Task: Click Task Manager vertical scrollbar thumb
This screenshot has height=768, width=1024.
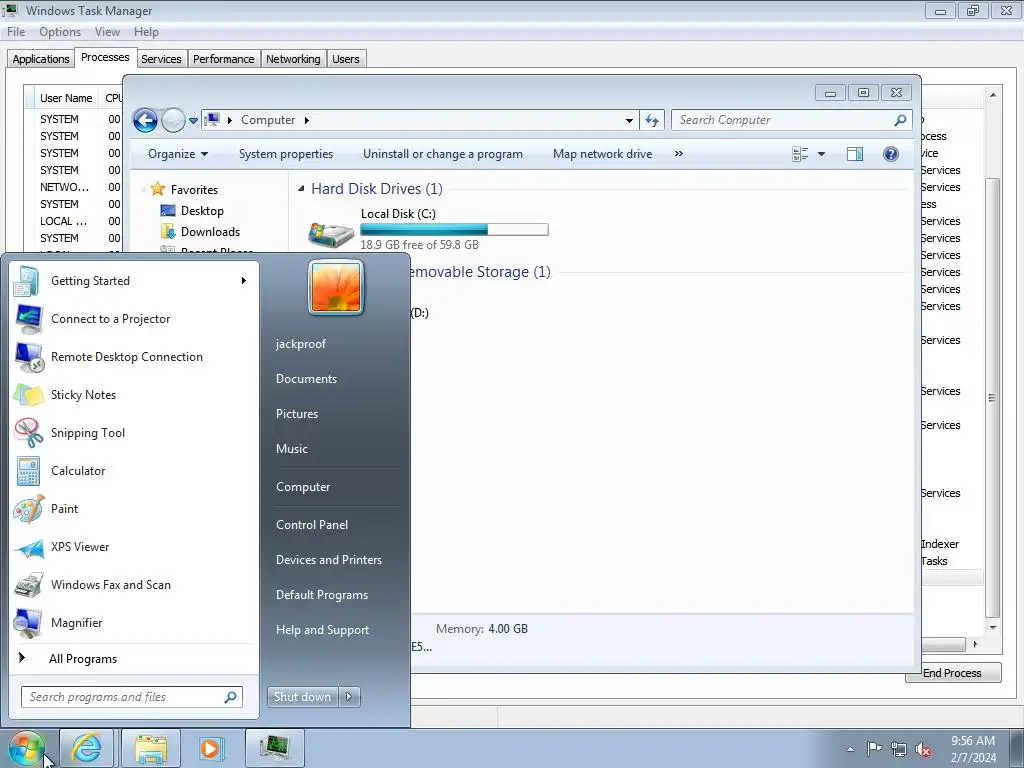Action: coord(992,398)
